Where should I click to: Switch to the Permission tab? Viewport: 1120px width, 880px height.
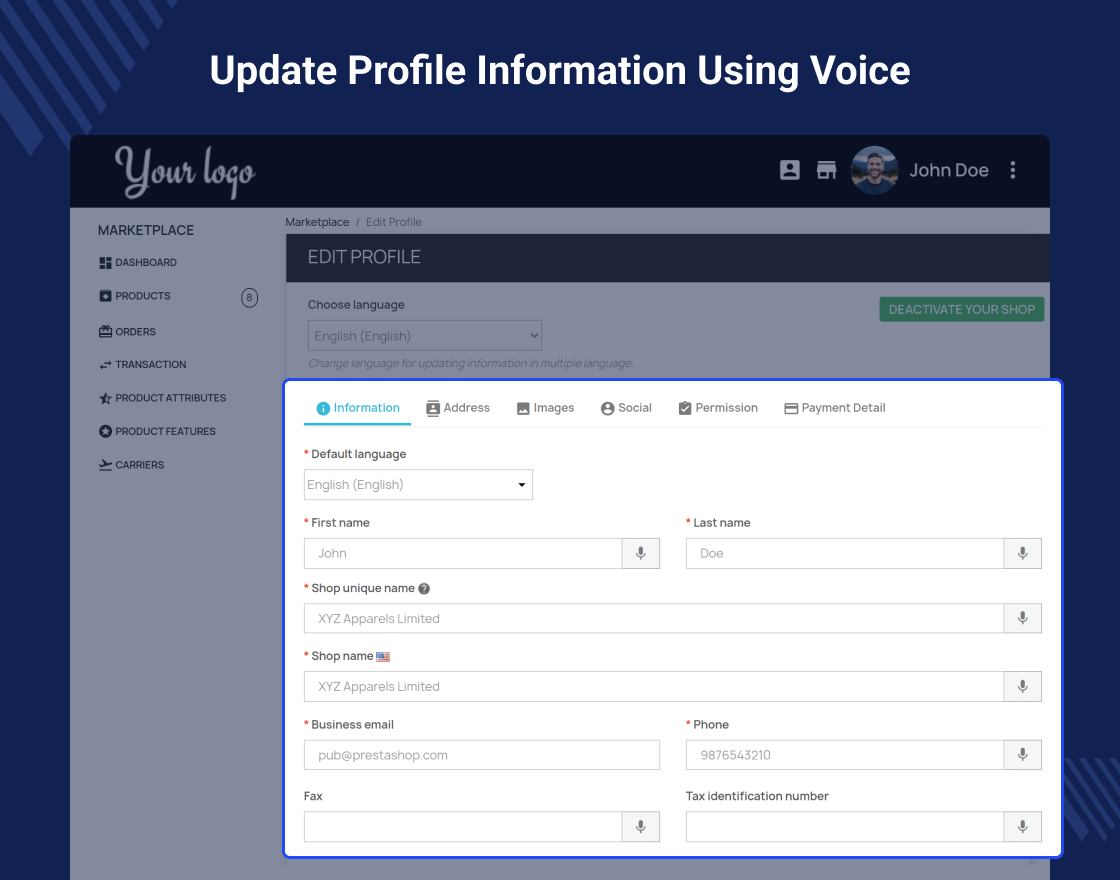click(x=718, y=408)
